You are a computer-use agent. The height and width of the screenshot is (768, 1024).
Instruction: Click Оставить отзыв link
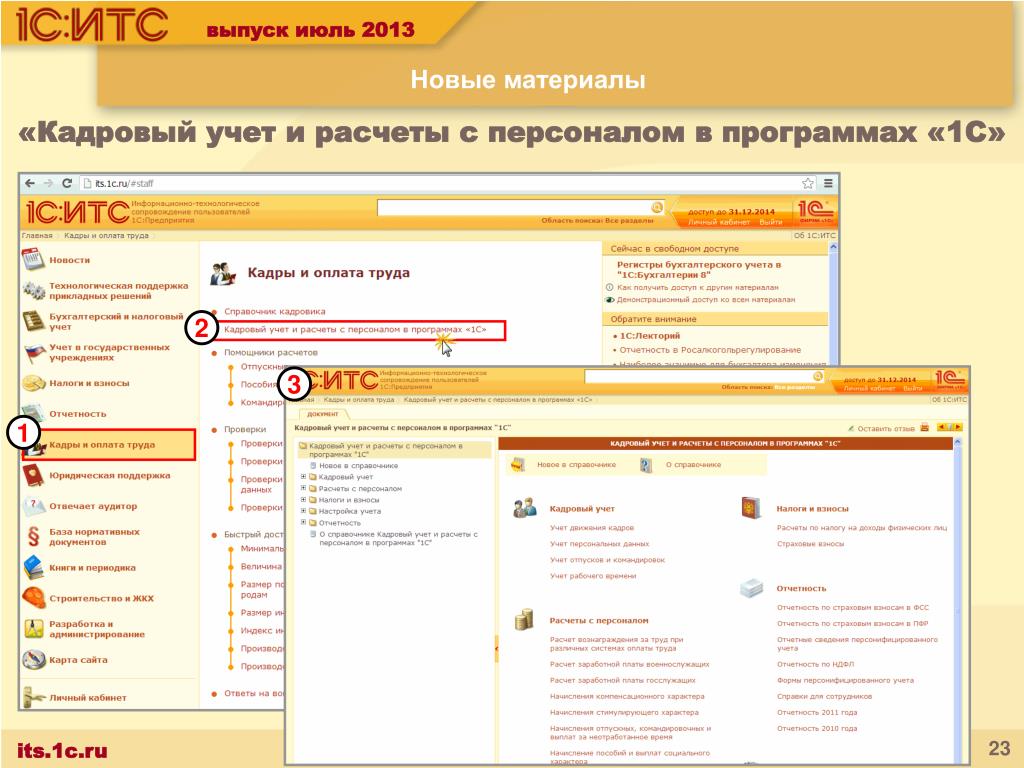point(886,428)
